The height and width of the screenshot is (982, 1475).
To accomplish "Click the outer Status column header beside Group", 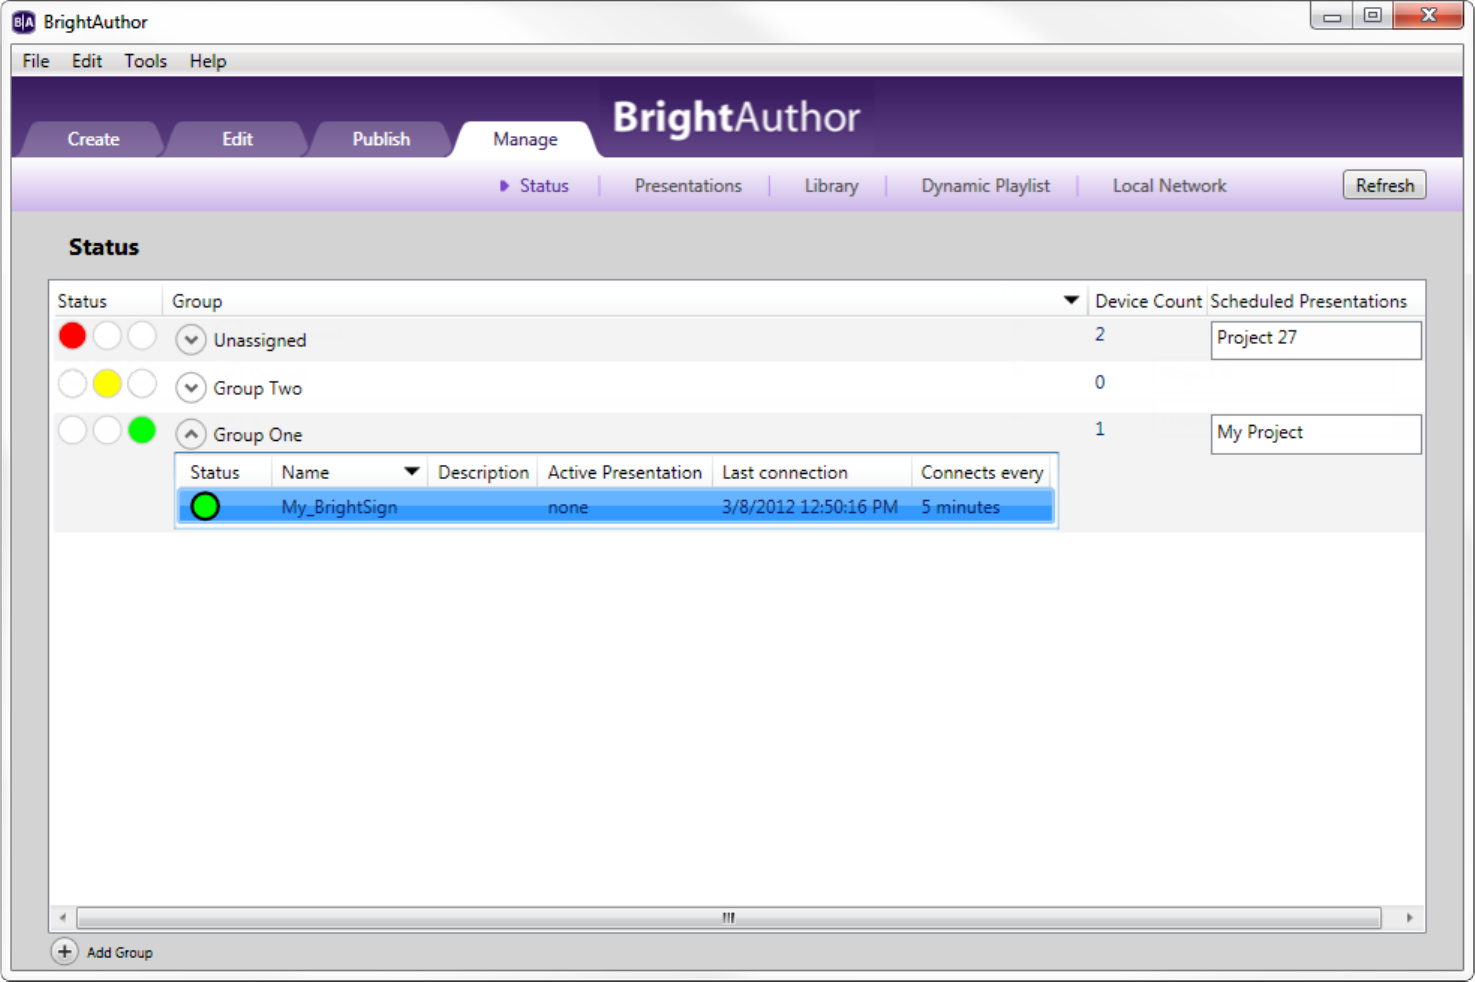I will [x=82, y=301].
